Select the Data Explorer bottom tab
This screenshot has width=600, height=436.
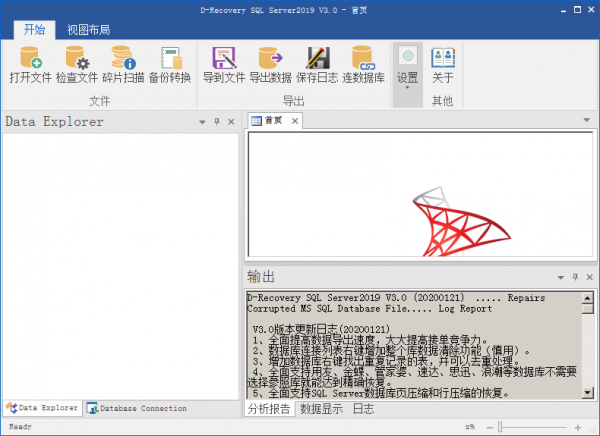coord(42,408)
